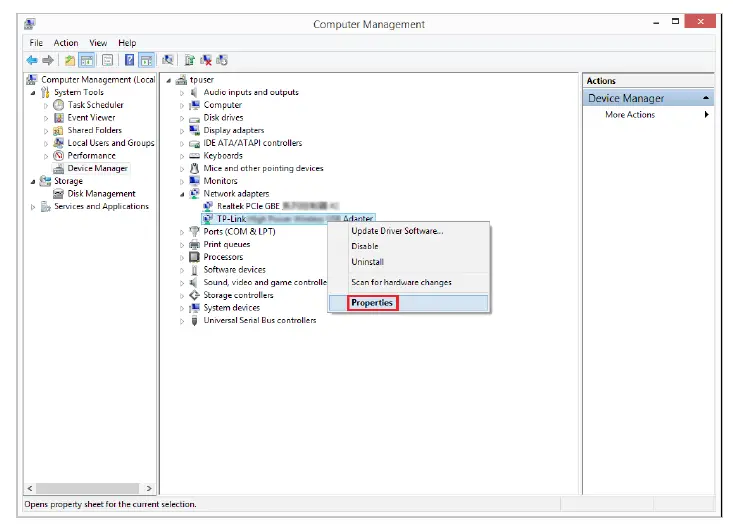The height and width of the screenshot is (525, 733).
Task: Click the left pane horizontal scrollbar thumb
Action: point(87,488)
